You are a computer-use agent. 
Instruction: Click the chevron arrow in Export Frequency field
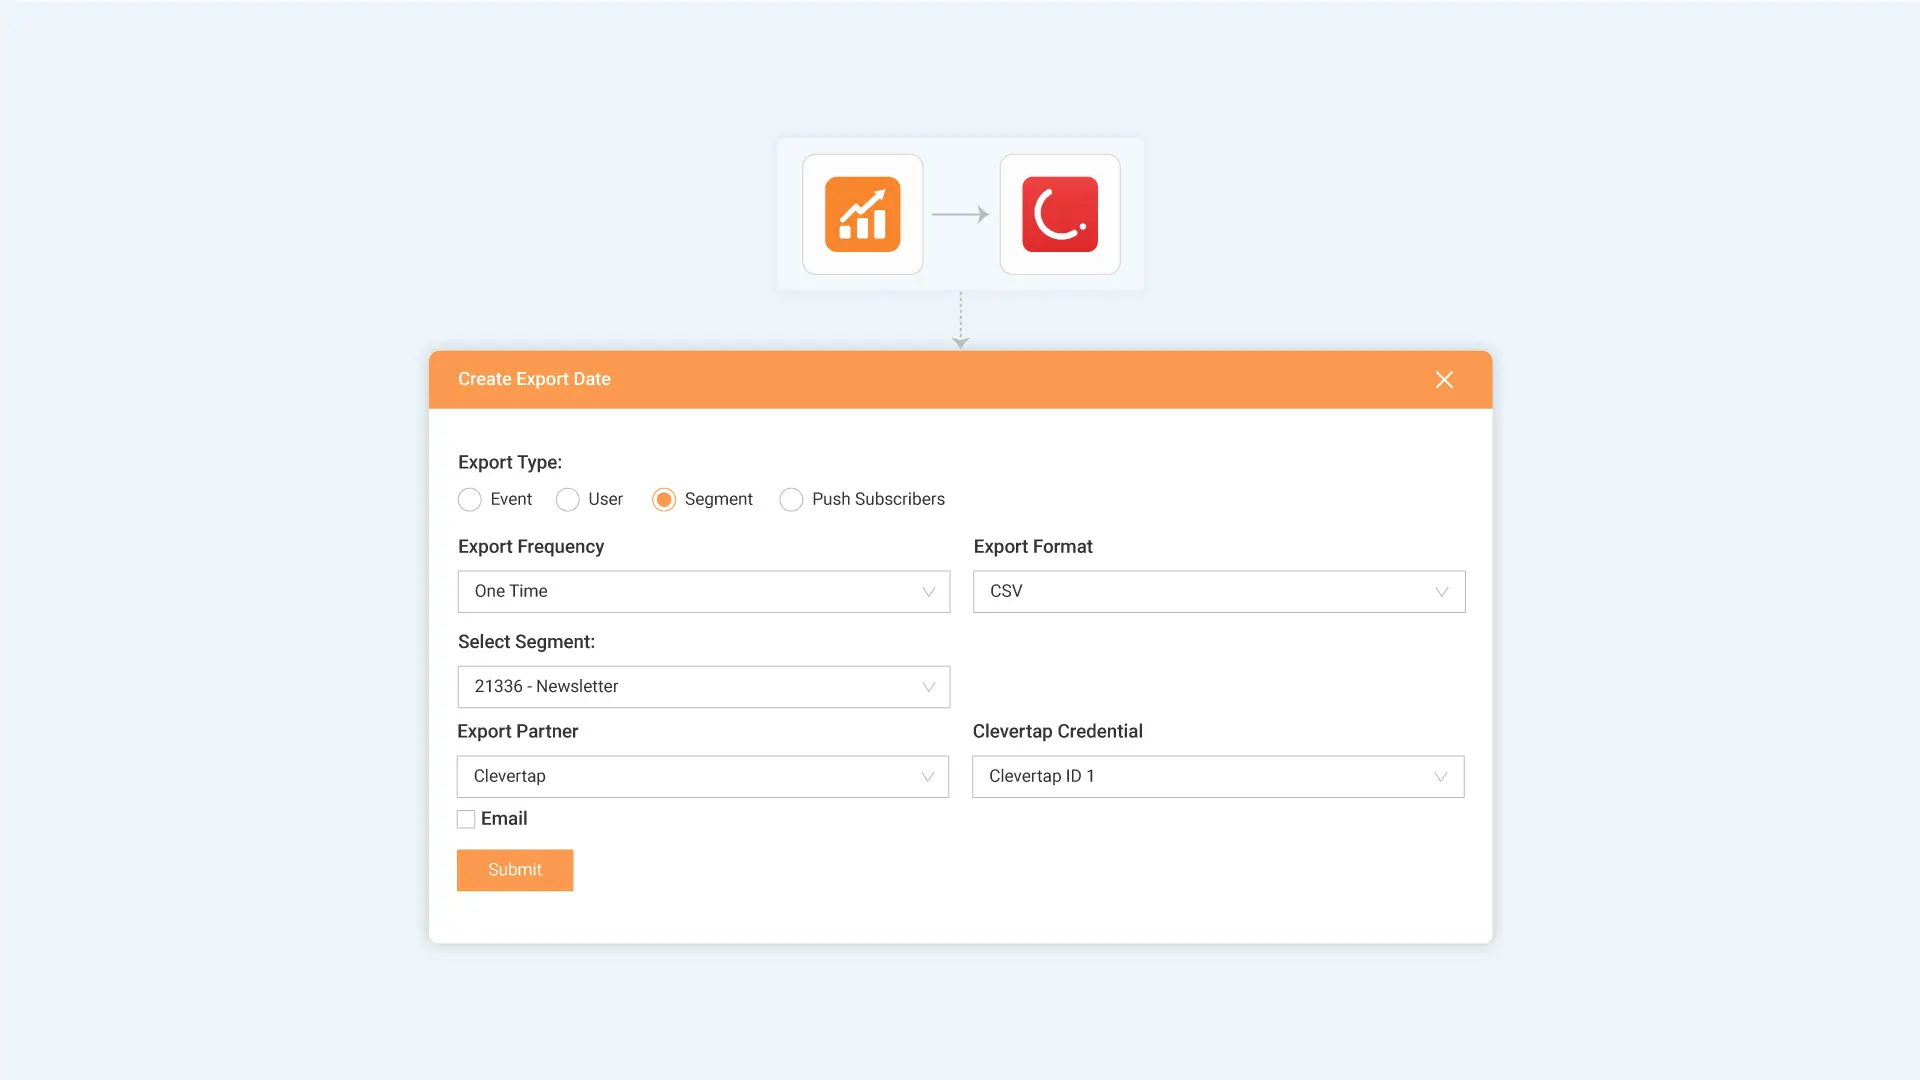(x=928, y=592)
